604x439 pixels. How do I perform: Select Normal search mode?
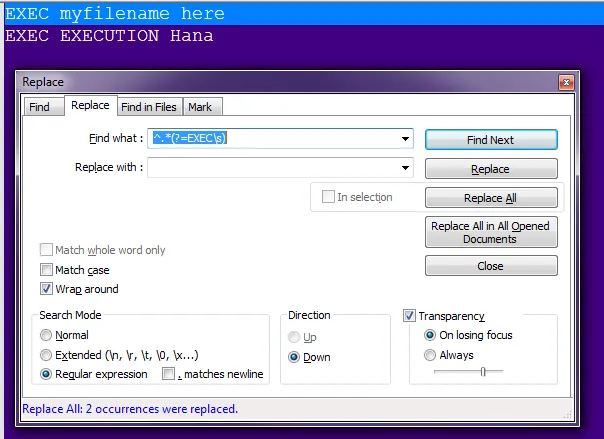click(x=46, y=335)
